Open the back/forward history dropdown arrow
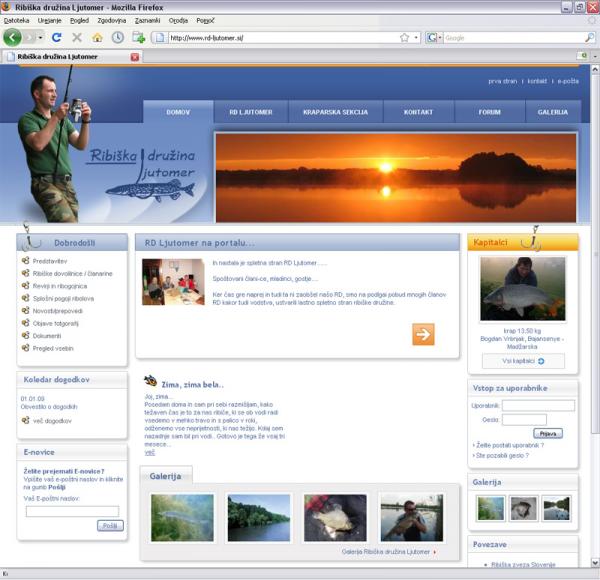 [x=39, y=38]
